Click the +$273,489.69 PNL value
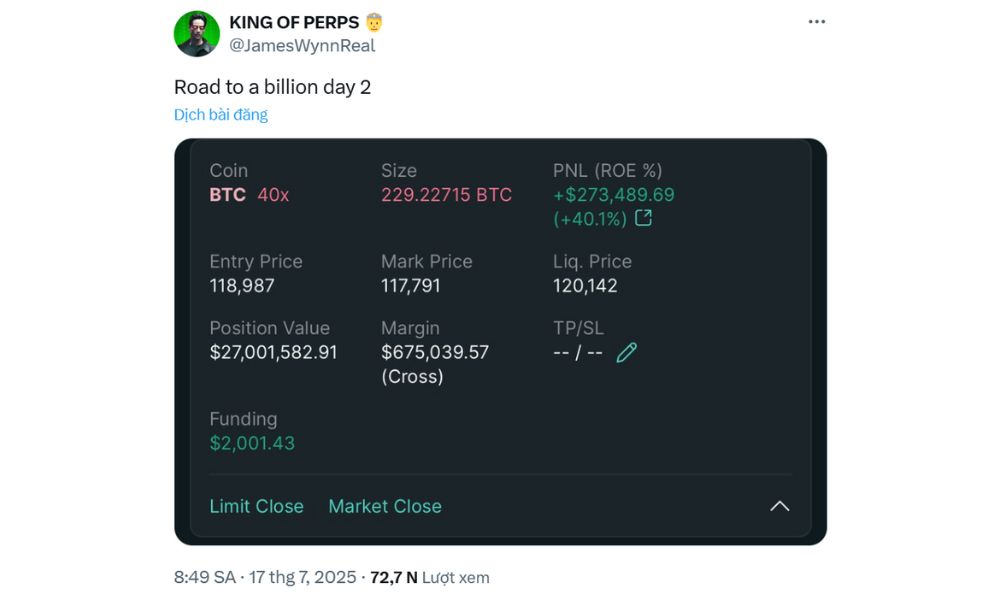This screenshot has height=600, width=1000. pos(613,195)
